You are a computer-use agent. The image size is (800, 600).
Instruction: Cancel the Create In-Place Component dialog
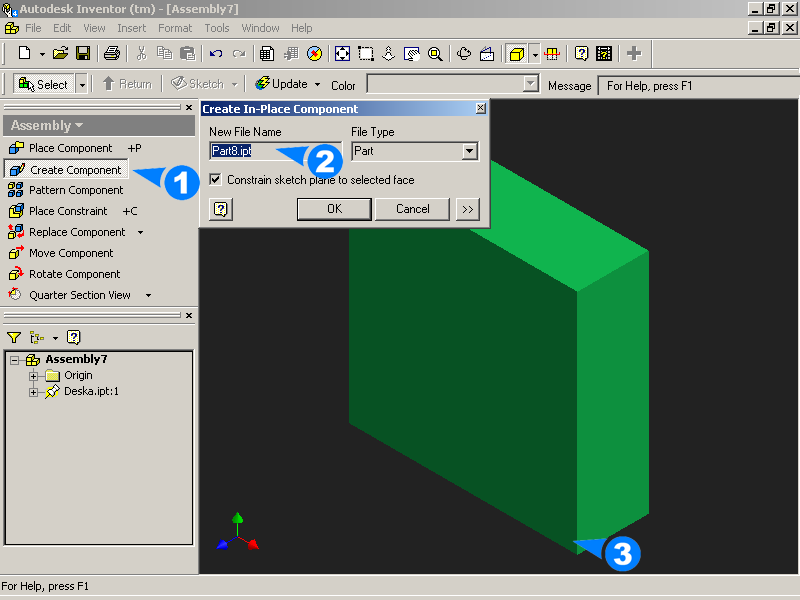tap(412, 209)
